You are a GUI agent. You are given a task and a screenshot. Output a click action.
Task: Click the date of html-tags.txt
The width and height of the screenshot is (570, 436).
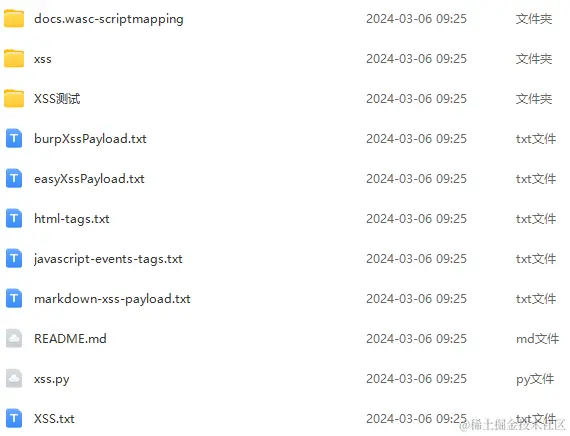pos(416,219)
